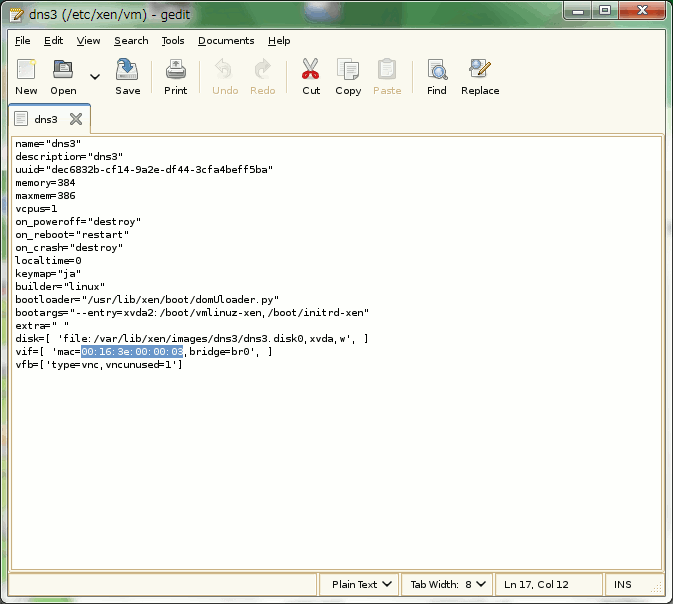Image resolution: width=673 pixels, height=604 pixels.
Task: Click the window resize grip in status bar
Action: click(657, 587)
